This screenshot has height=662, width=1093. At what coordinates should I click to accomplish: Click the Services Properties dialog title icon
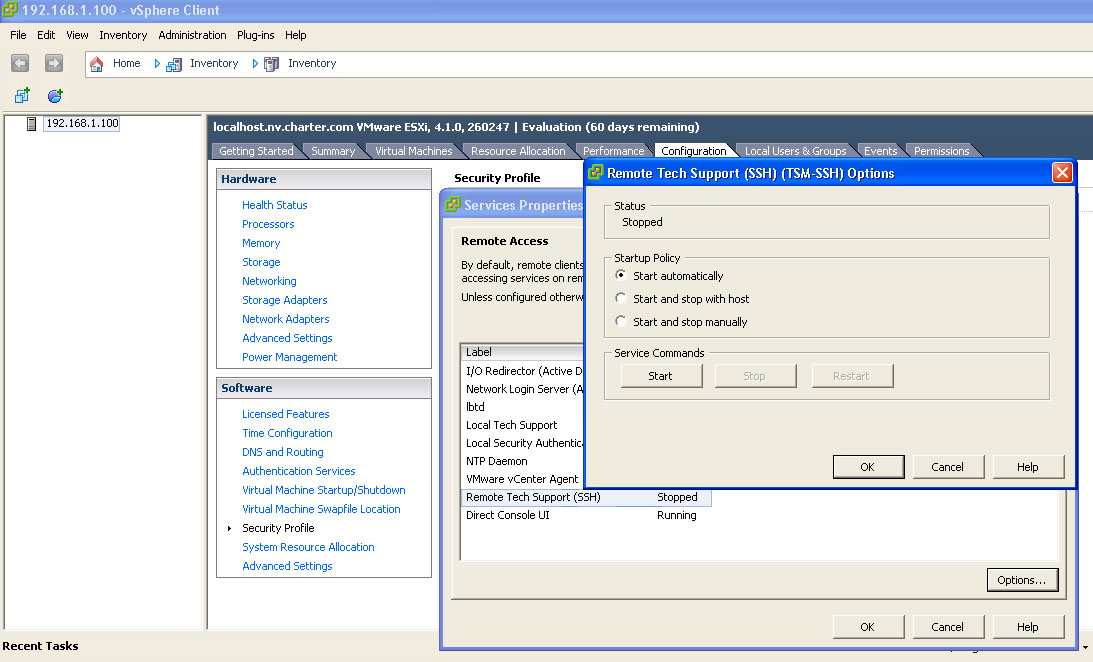[453, 204]
